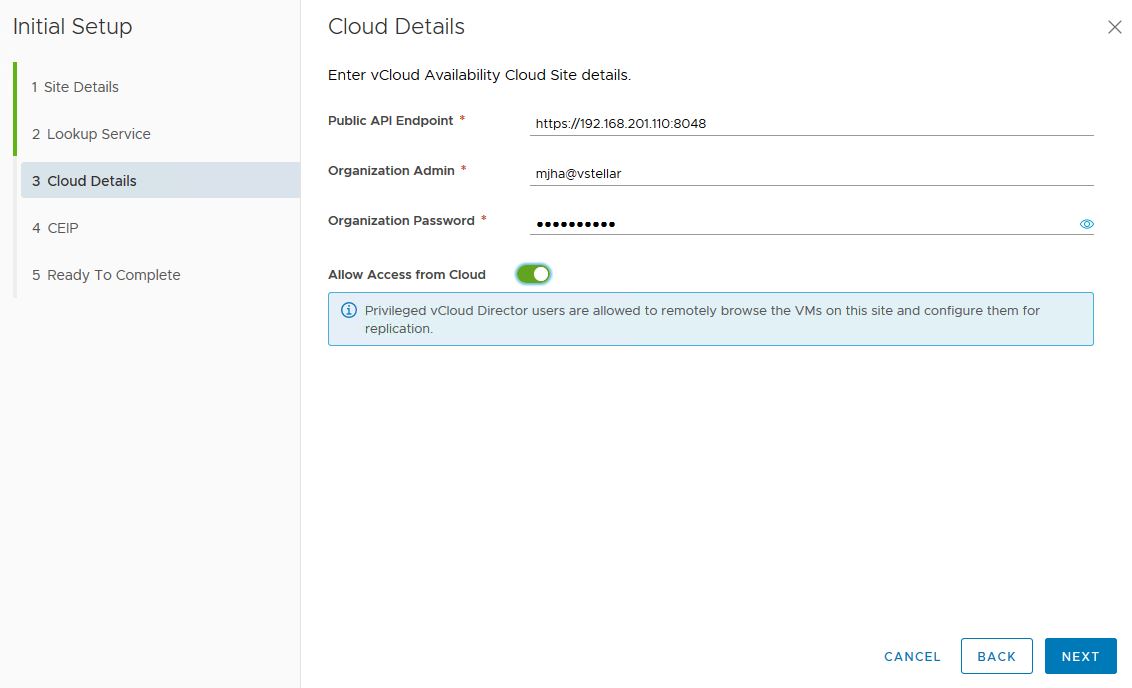Screen dimensions: 1132x688
Task: Close the Initial Setup wizard with the X
Action: (x=1114, y=28)
